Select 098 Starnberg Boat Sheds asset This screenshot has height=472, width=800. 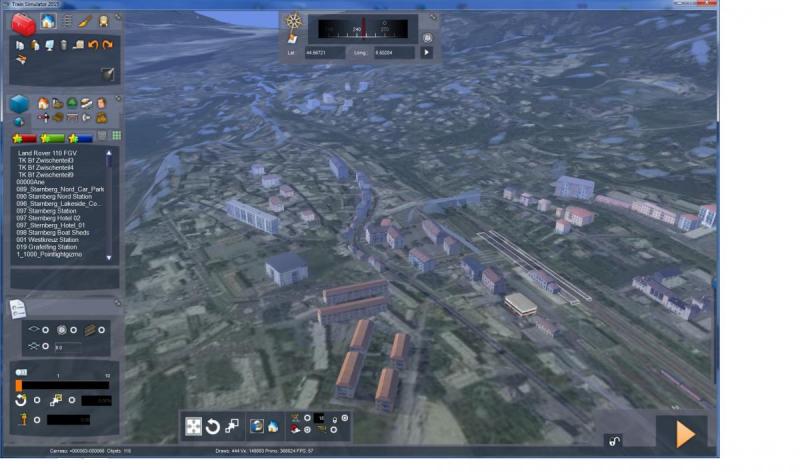[53, 233]
